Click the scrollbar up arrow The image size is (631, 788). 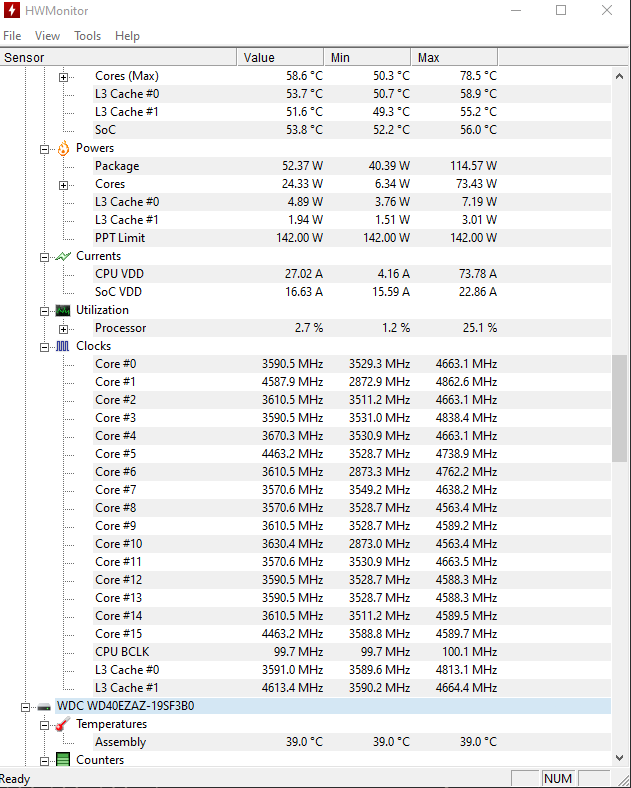tap(619, 76)
